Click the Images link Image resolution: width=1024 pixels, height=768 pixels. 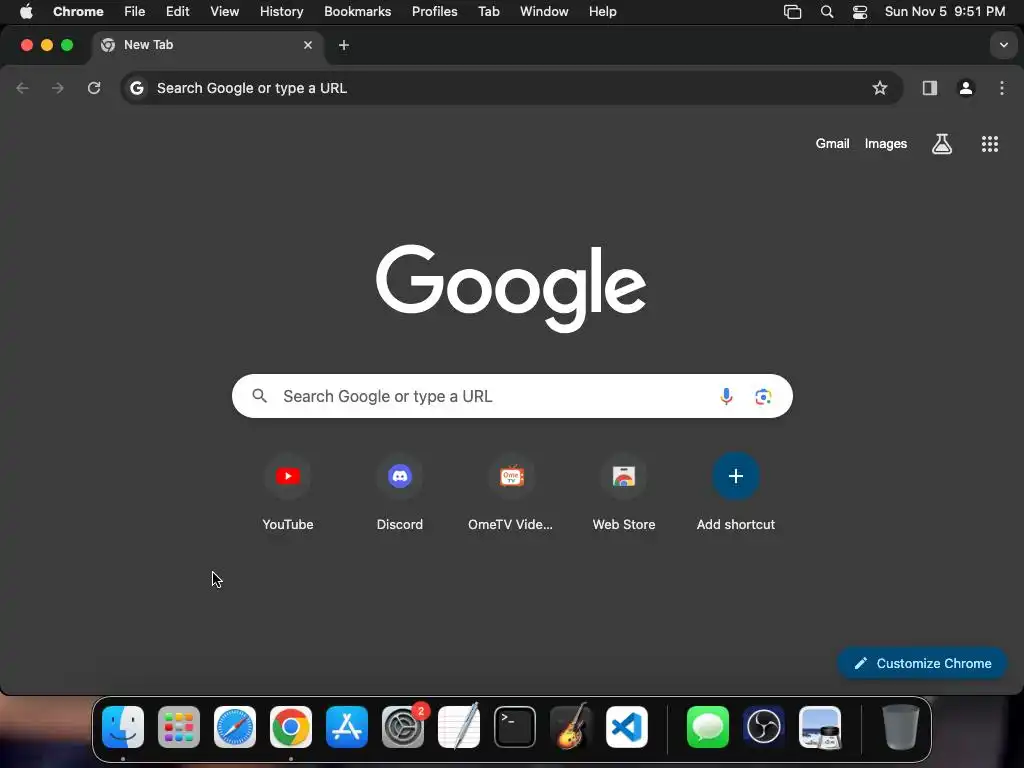[886, 144]
